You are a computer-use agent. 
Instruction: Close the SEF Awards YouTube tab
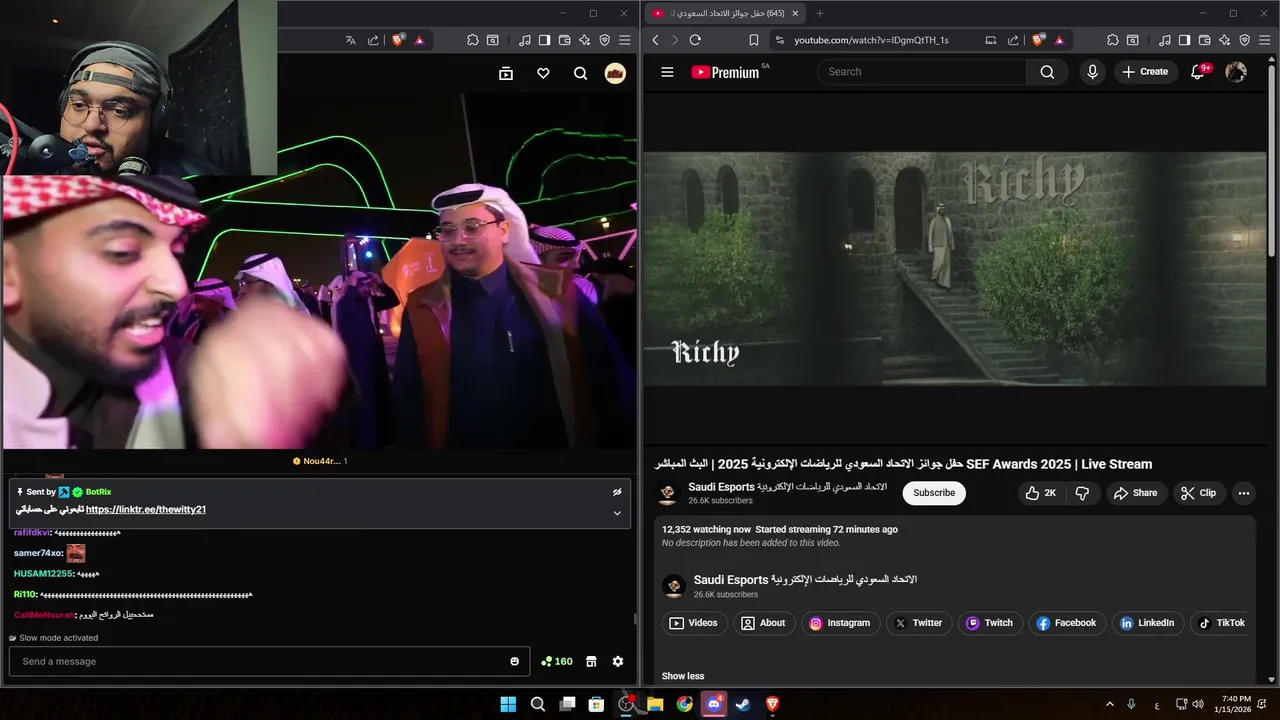click(x=795, y=13)
